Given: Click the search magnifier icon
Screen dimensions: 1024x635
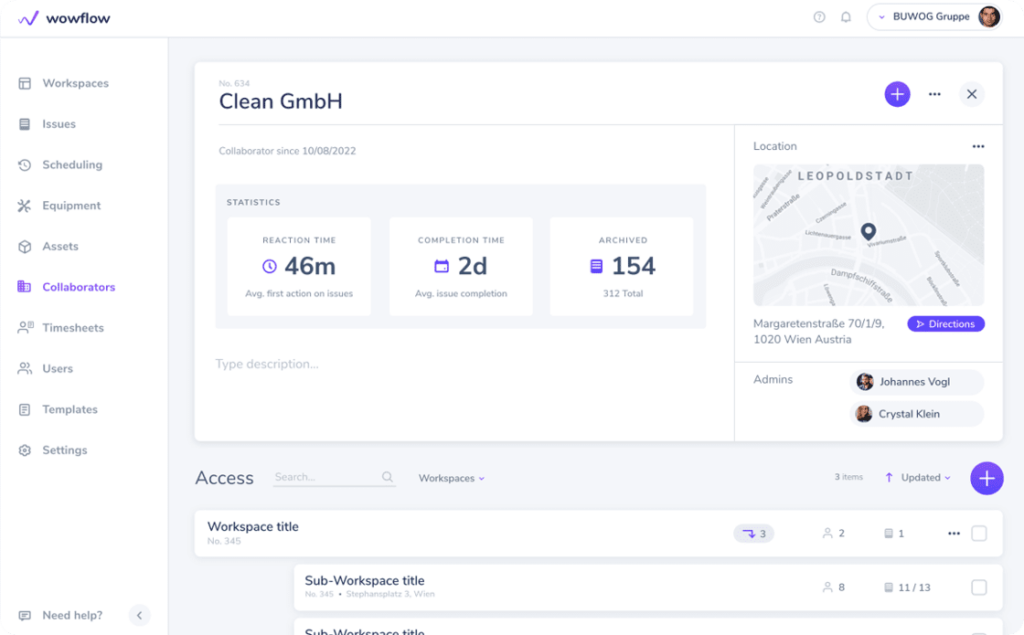Looking at the screenshot, I should pyautogui.click(x=387, y=477).
